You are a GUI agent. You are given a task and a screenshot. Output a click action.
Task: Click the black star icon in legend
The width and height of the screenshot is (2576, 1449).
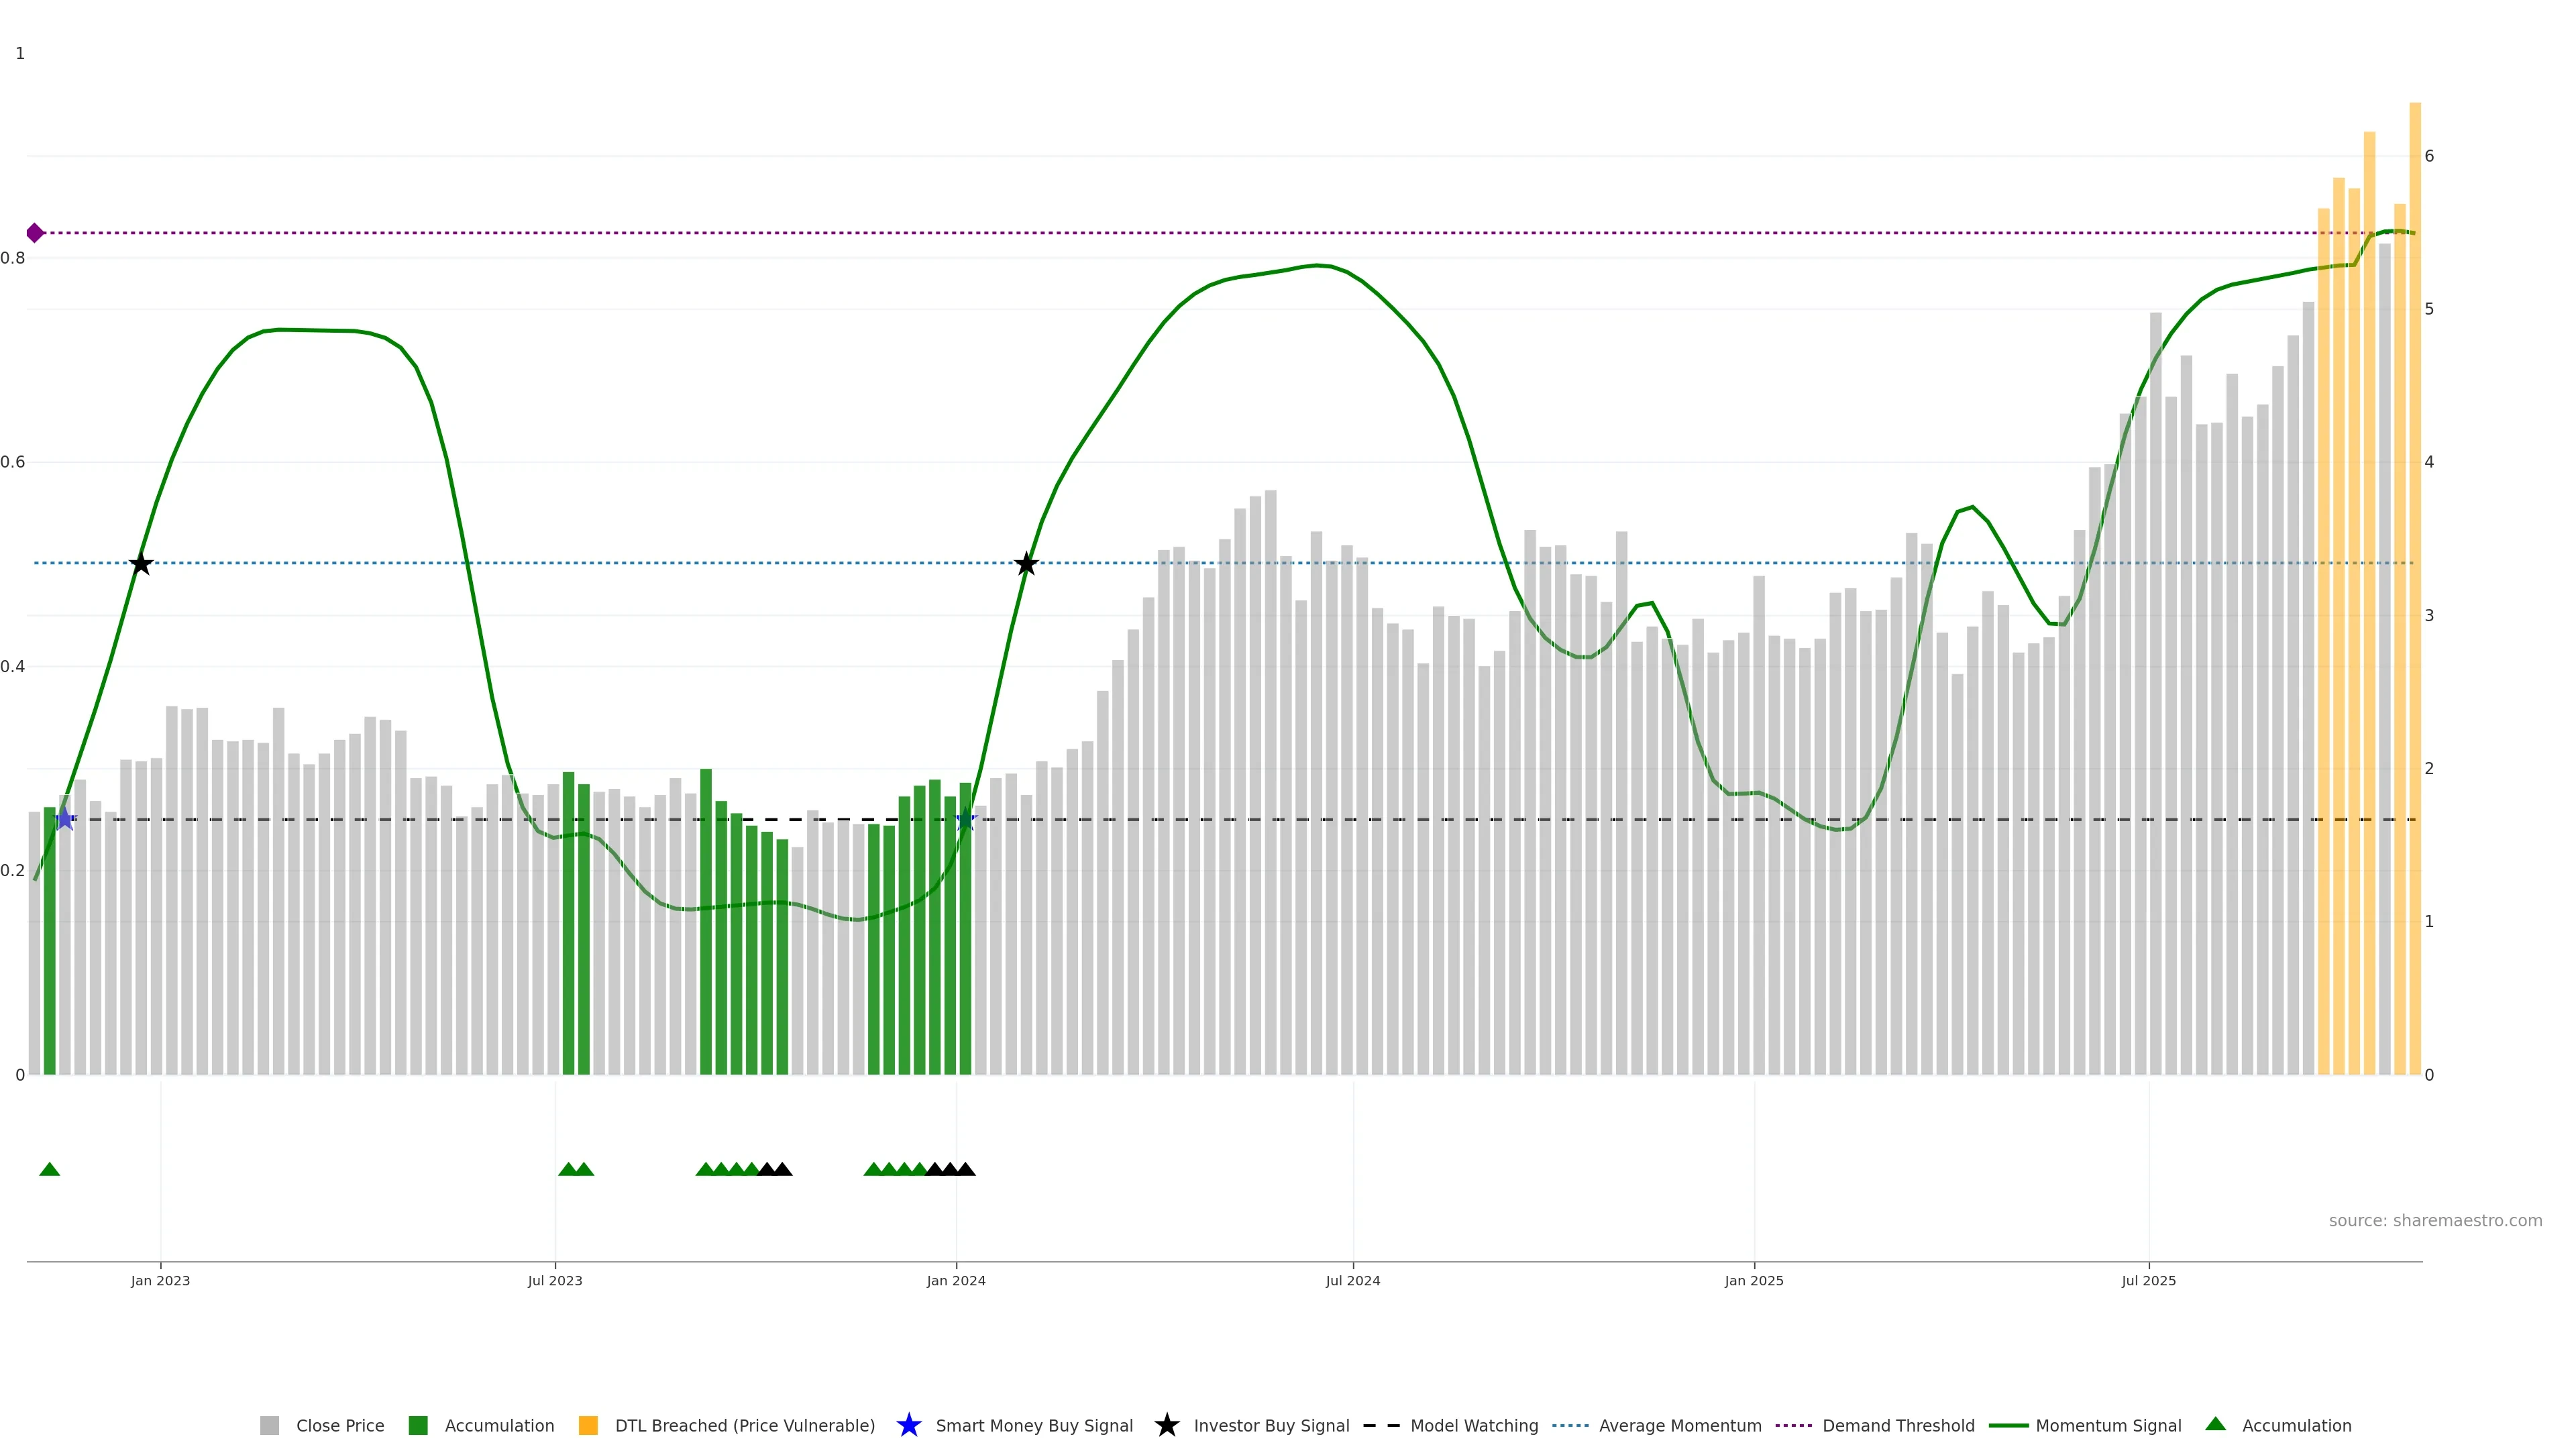tap(1166, 1425)
